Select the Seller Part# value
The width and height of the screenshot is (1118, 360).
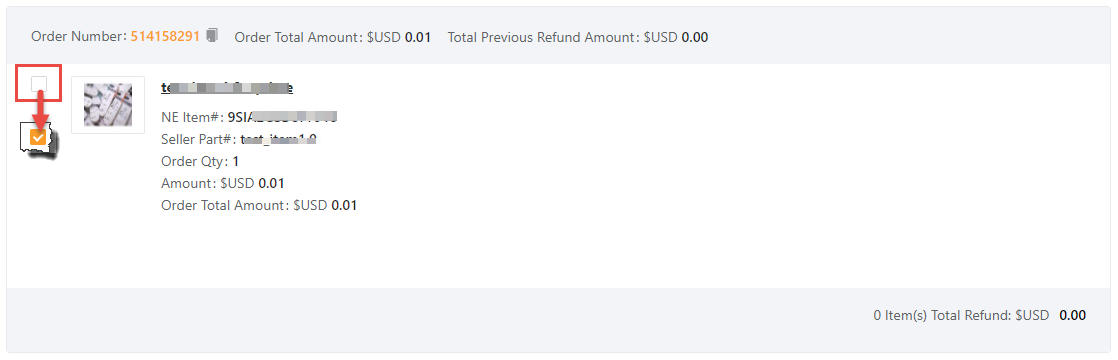click(x=278, y=139)
